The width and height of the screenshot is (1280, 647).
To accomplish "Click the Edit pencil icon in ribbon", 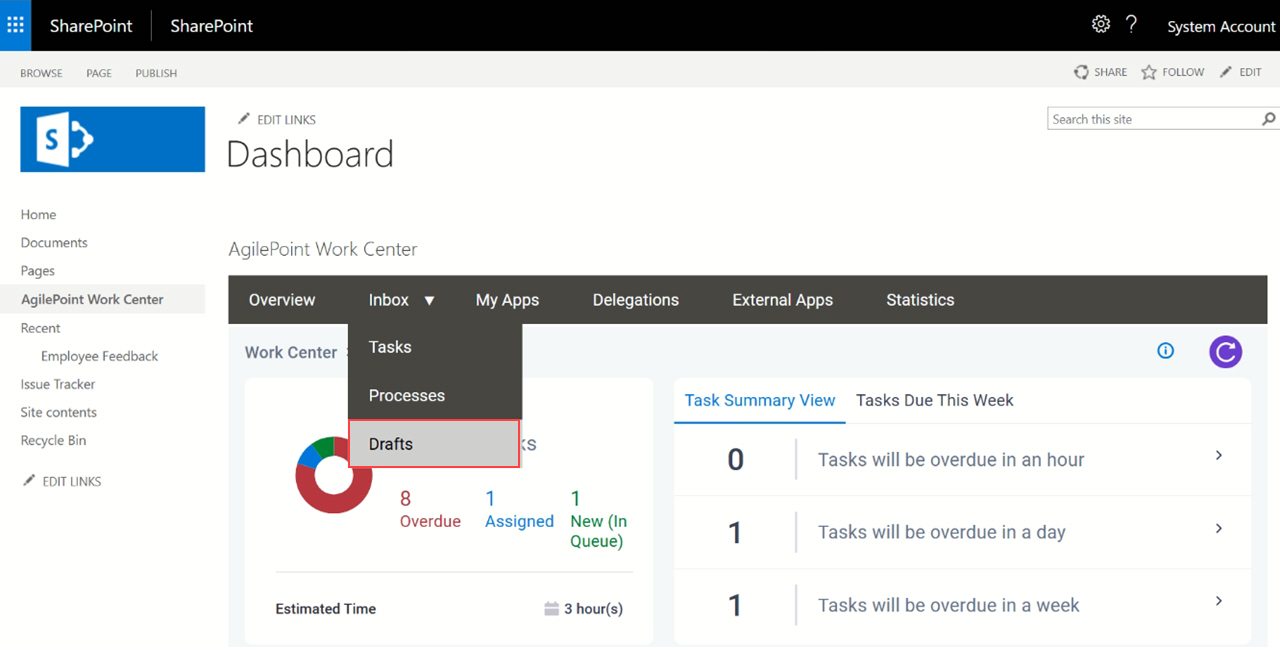I will click(x=1225, y=72).
